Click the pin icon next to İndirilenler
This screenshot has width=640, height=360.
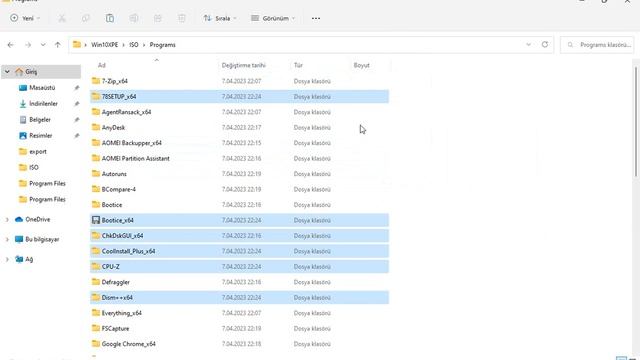[77, 104]
